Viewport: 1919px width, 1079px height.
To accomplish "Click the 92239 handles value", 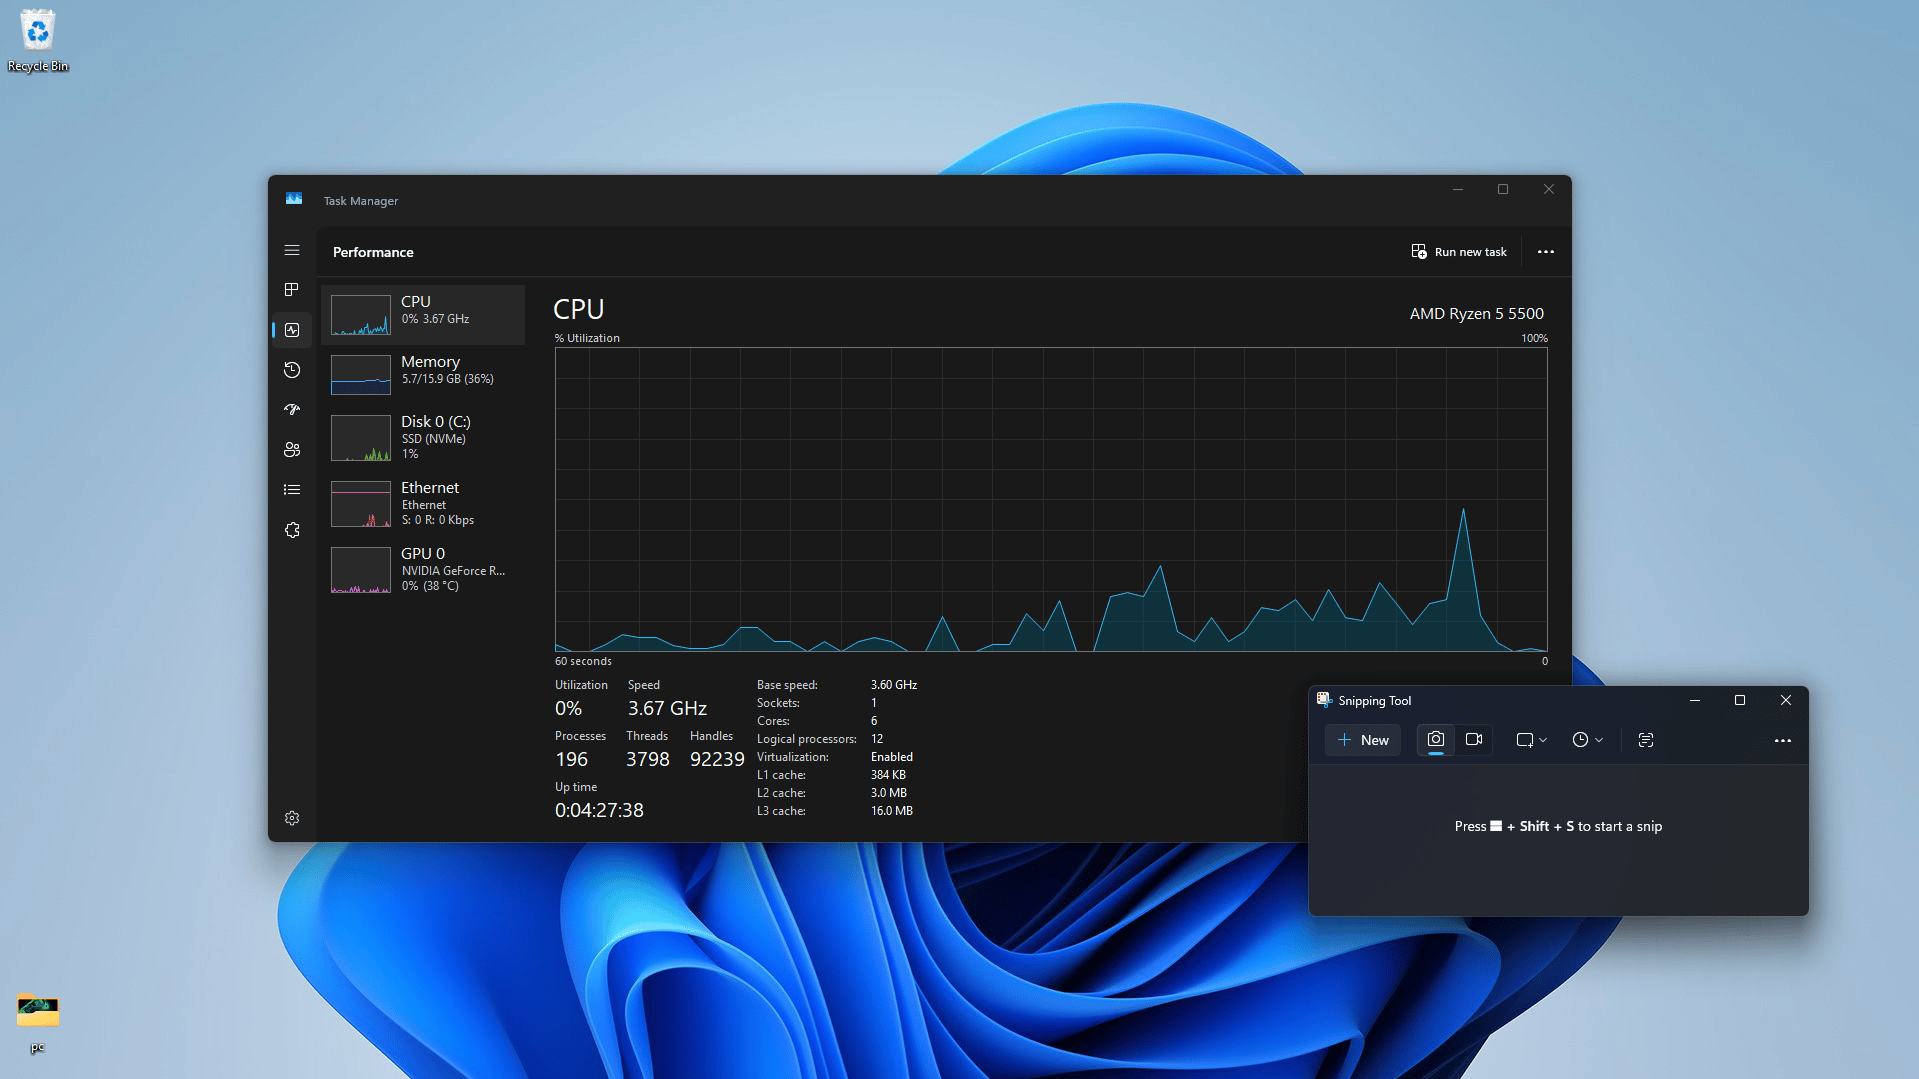I will tap(717, 759).
